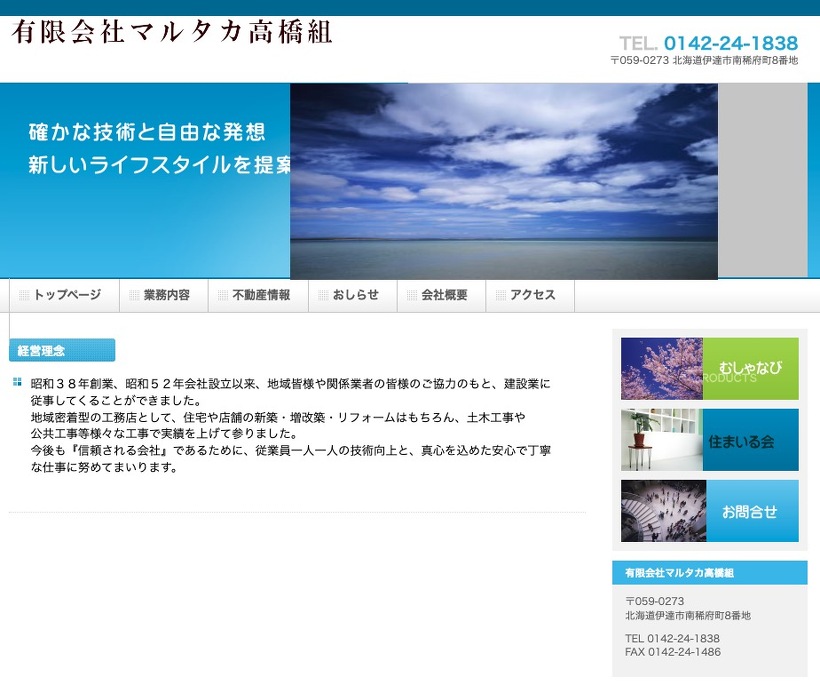The image size is (820, 693).
Task: Click the slogan 確かな技術と自由な発想
Action: pos(146,132)
